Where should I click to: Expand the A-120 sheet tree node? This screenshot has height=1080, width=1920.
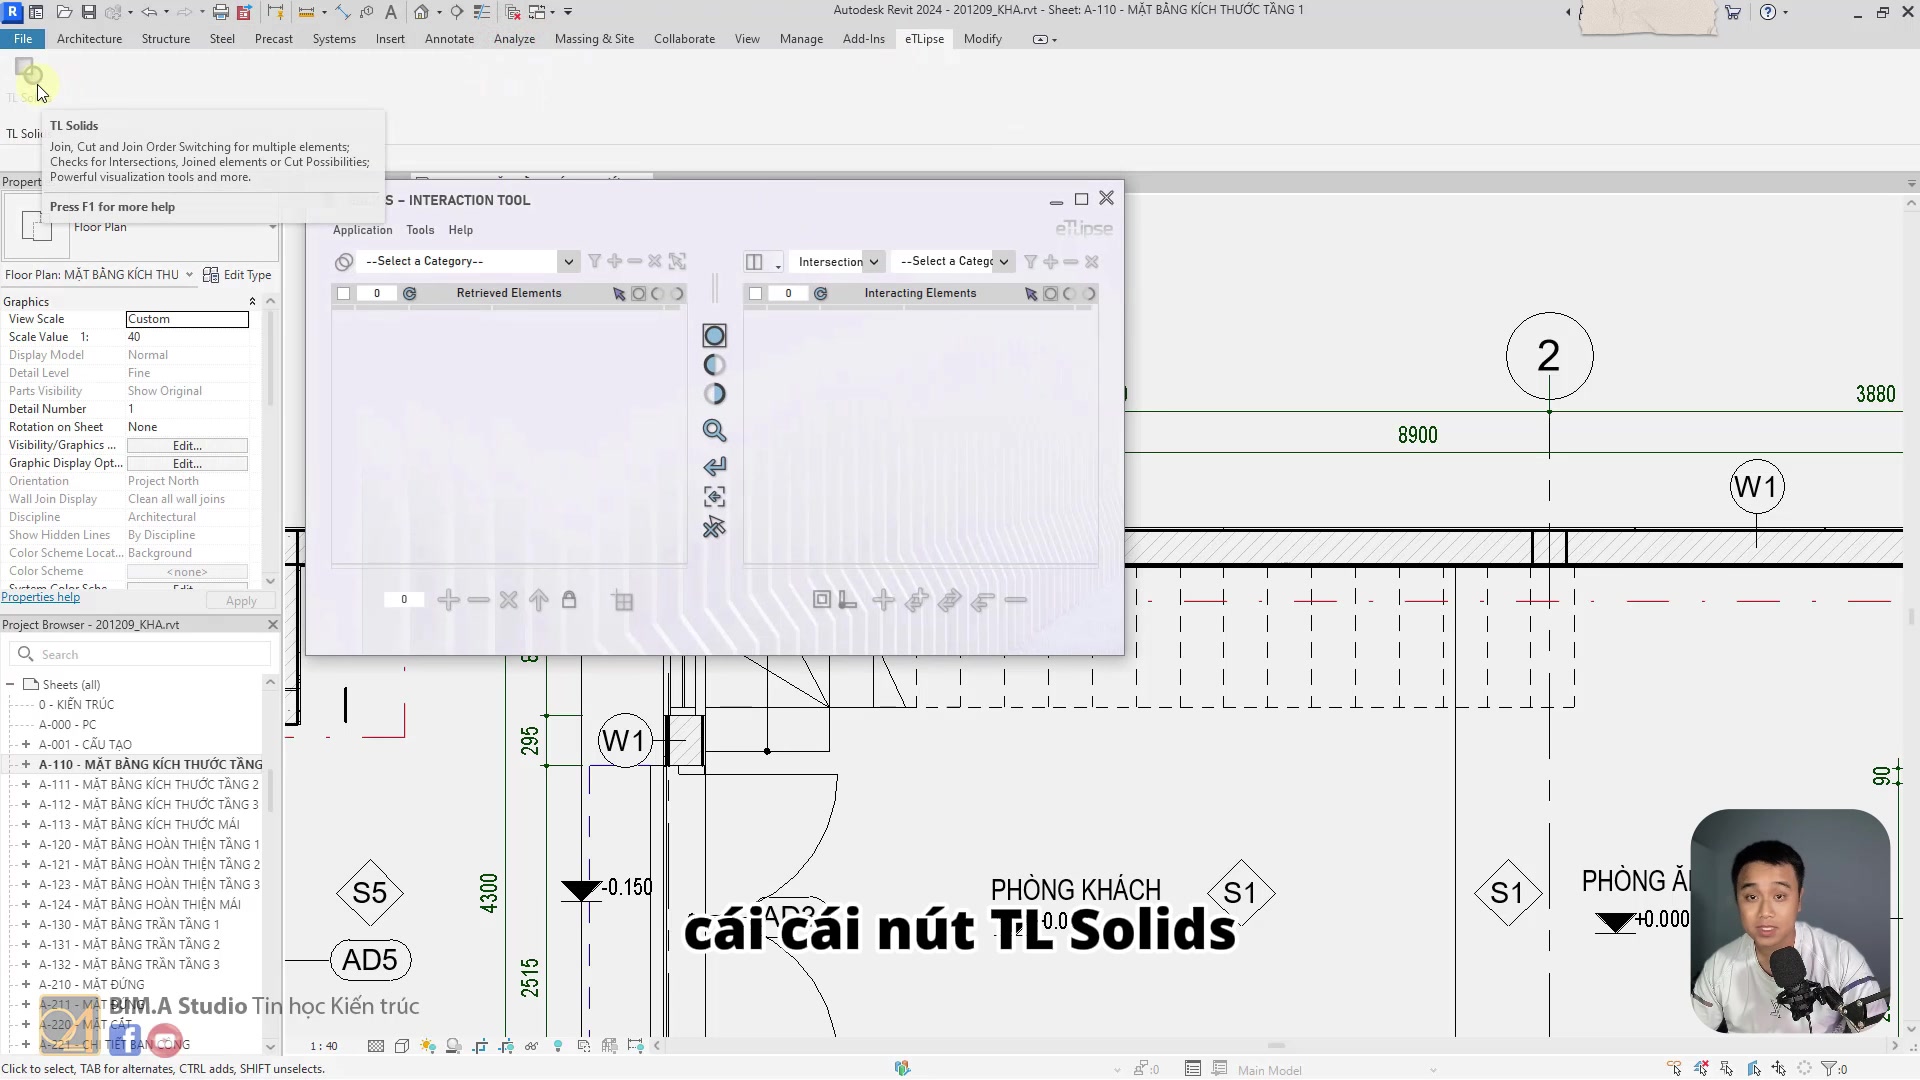coord(26,844)
